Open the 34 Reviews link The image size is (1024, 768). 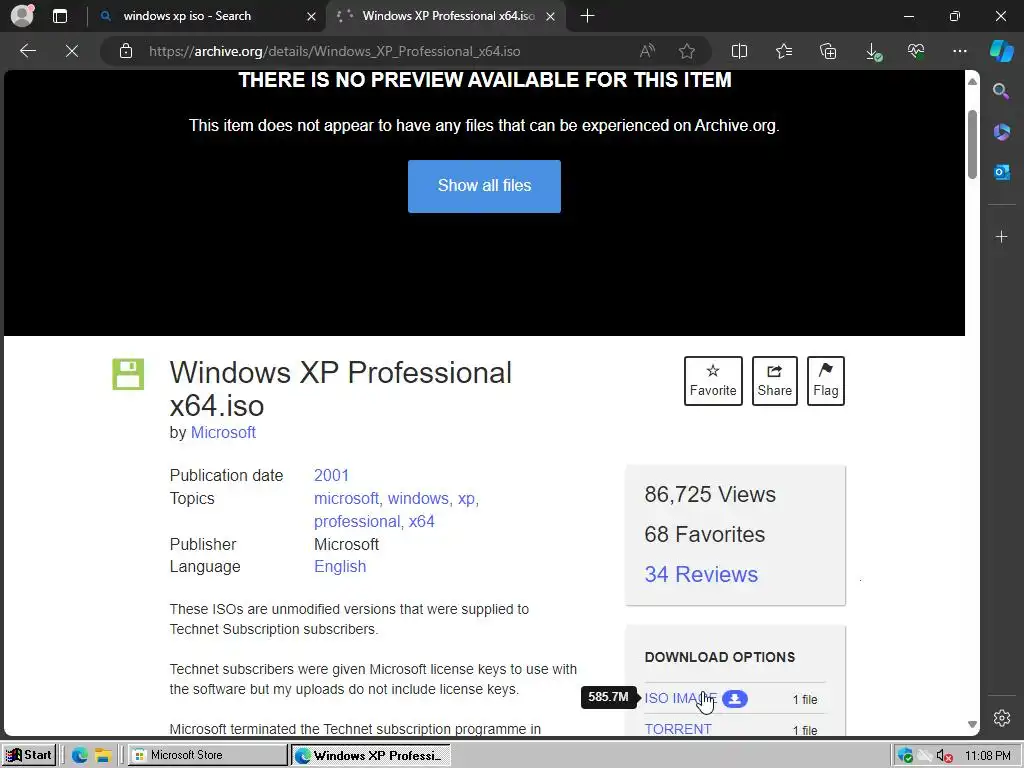click(x=701, y=574)
